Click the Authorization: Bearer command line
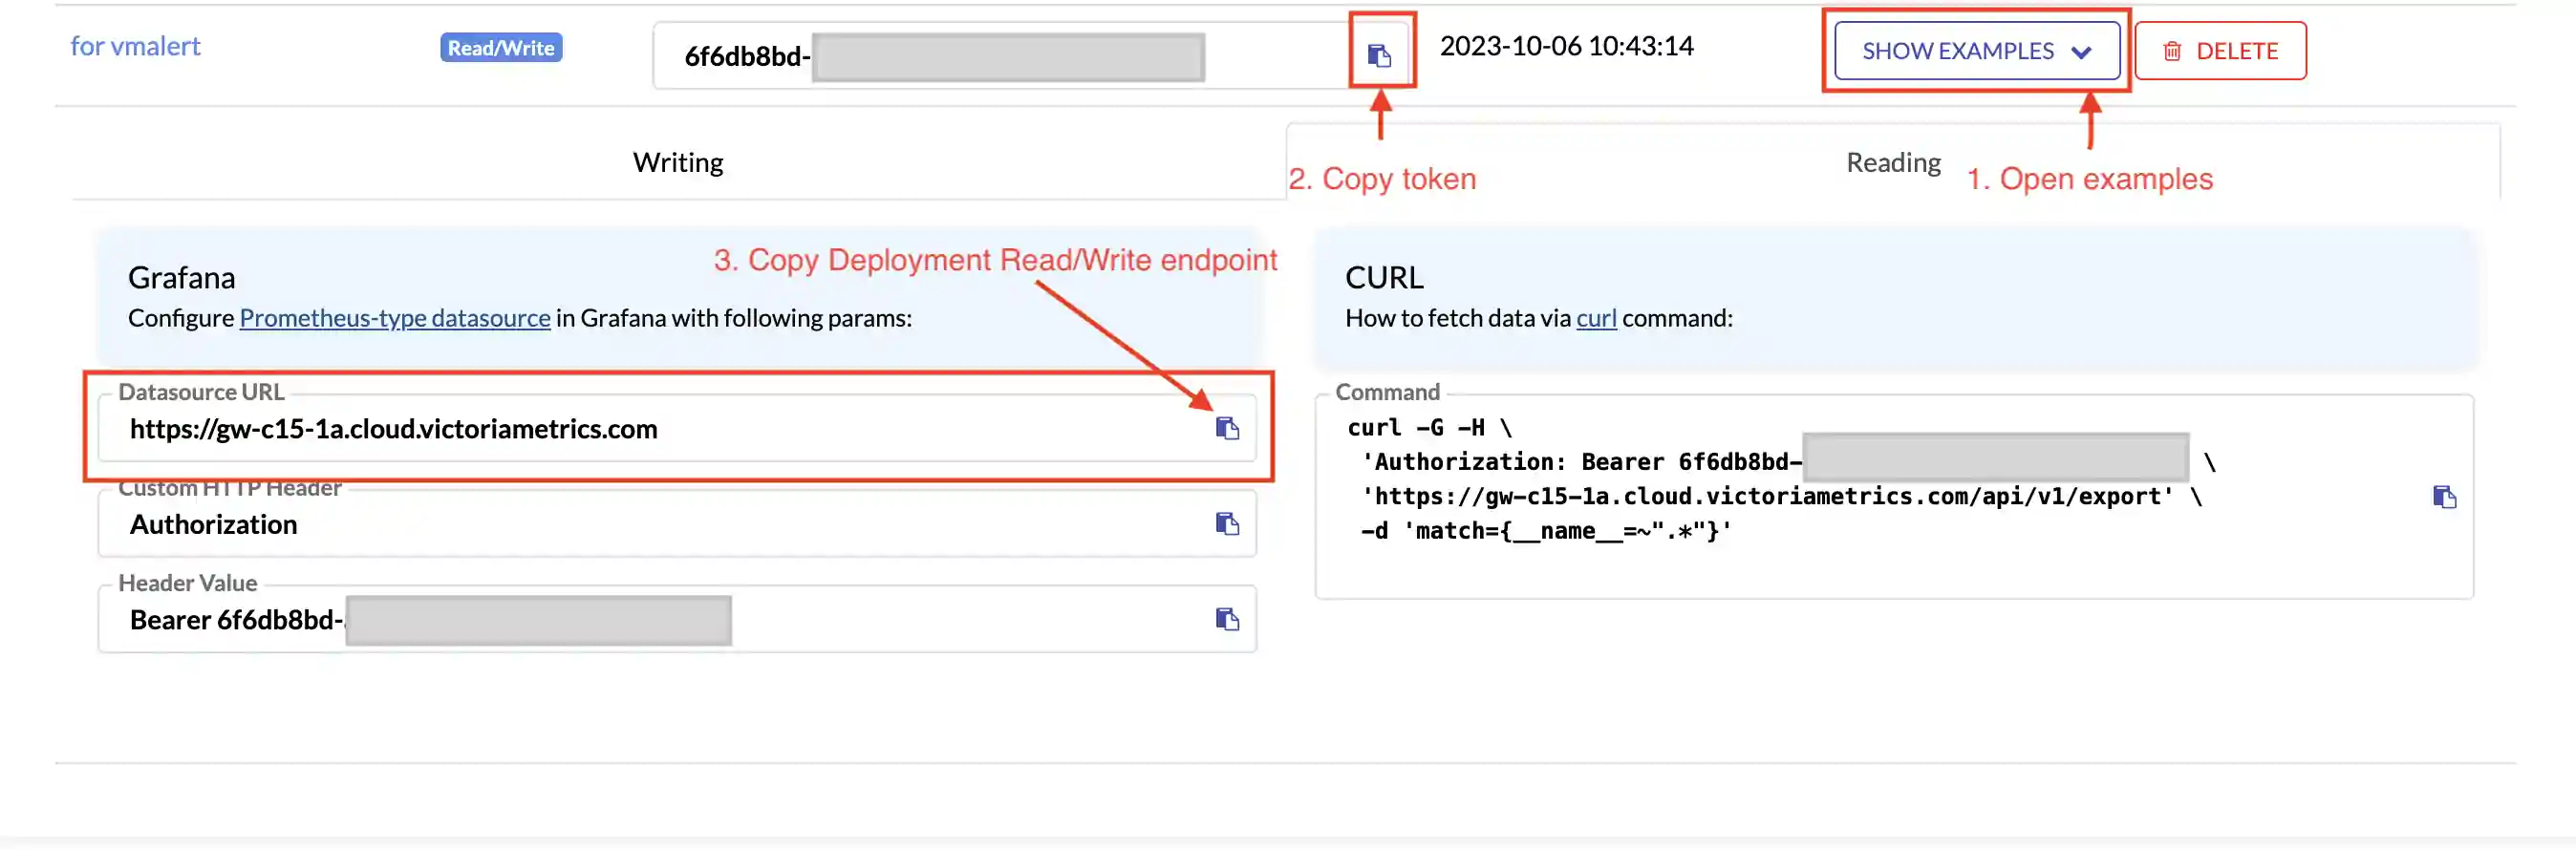The image size is (2576, 850). coord(1788,462)
